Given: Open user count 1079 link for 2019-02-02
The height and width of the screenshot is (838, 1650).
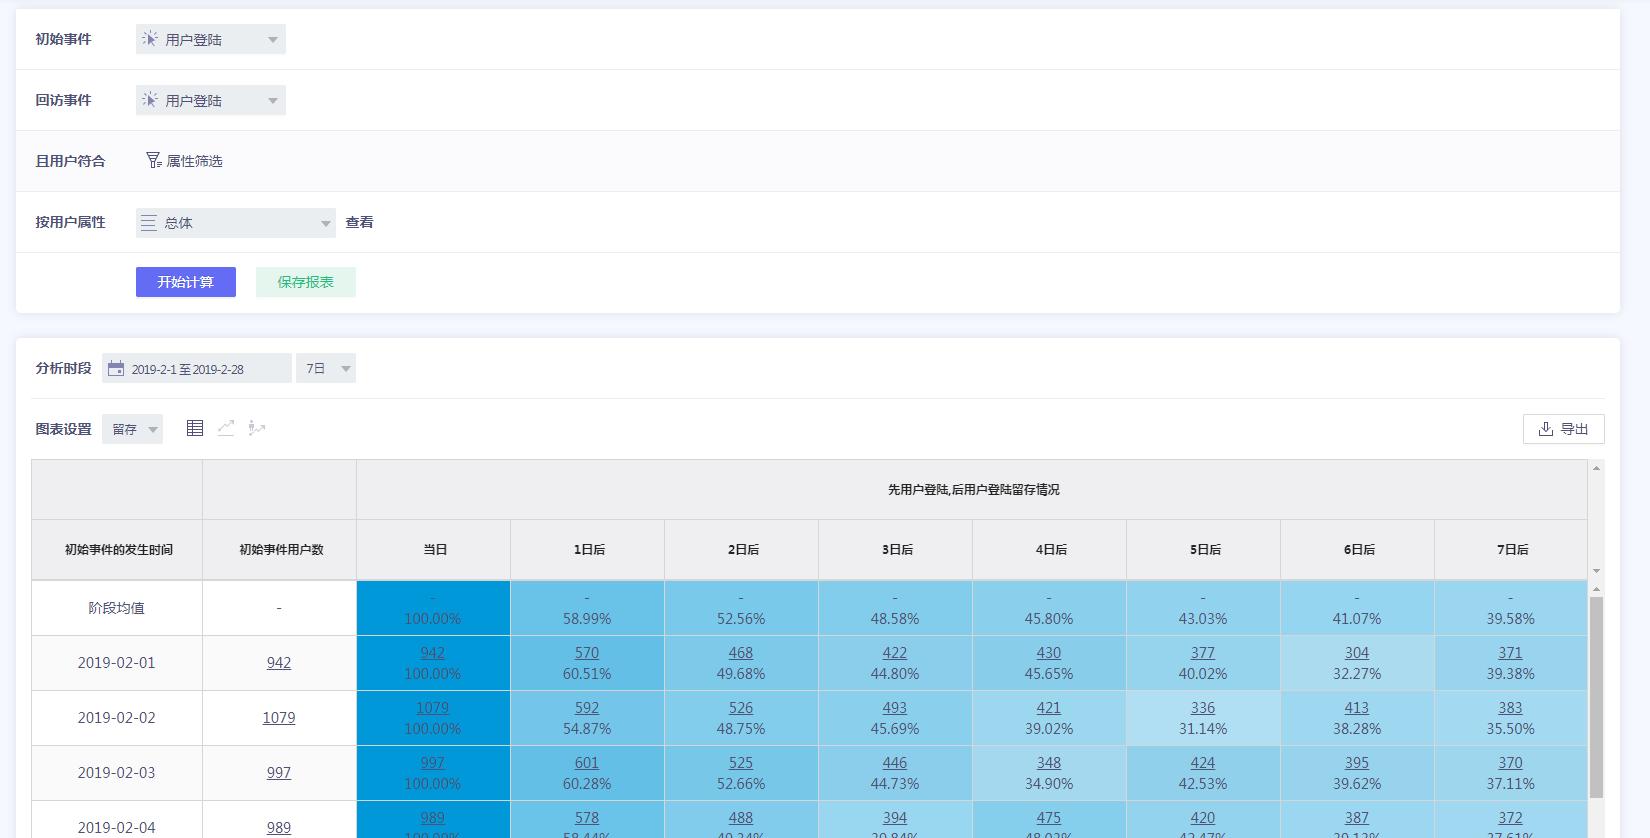Looking at the screenshot, I should coord(279,718).
